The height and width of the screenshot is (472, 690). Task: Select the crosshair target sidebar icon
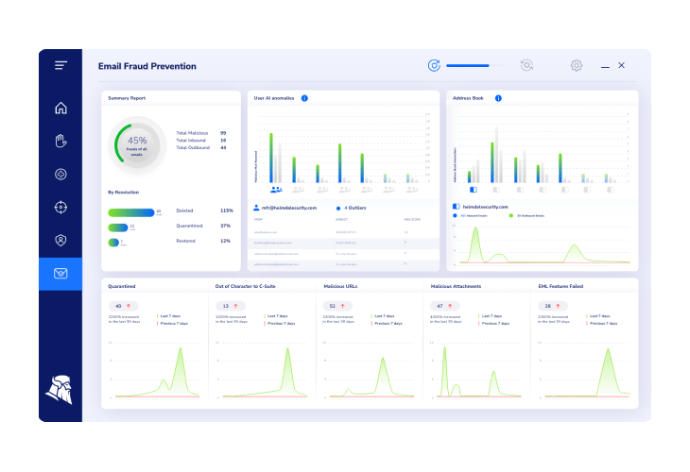click(x=61, y=207)
